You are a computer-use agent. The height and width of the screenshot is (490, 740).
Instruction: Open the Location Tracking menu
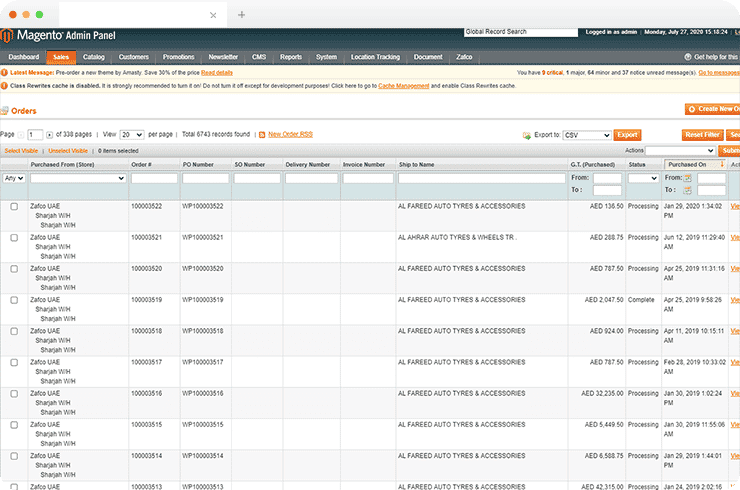(375, 57)
